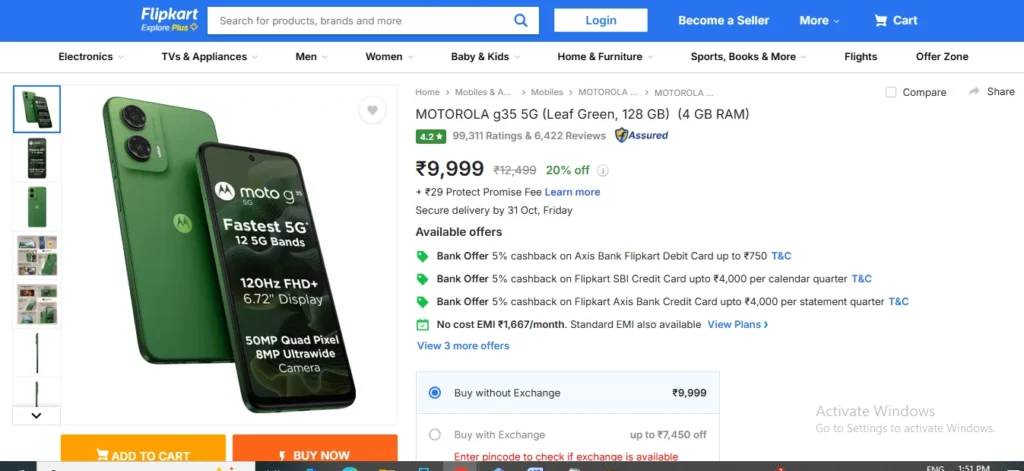This screenshot has width=1024, height=471.
Task: Click the product search input field
Action: [x=360, y=20]
